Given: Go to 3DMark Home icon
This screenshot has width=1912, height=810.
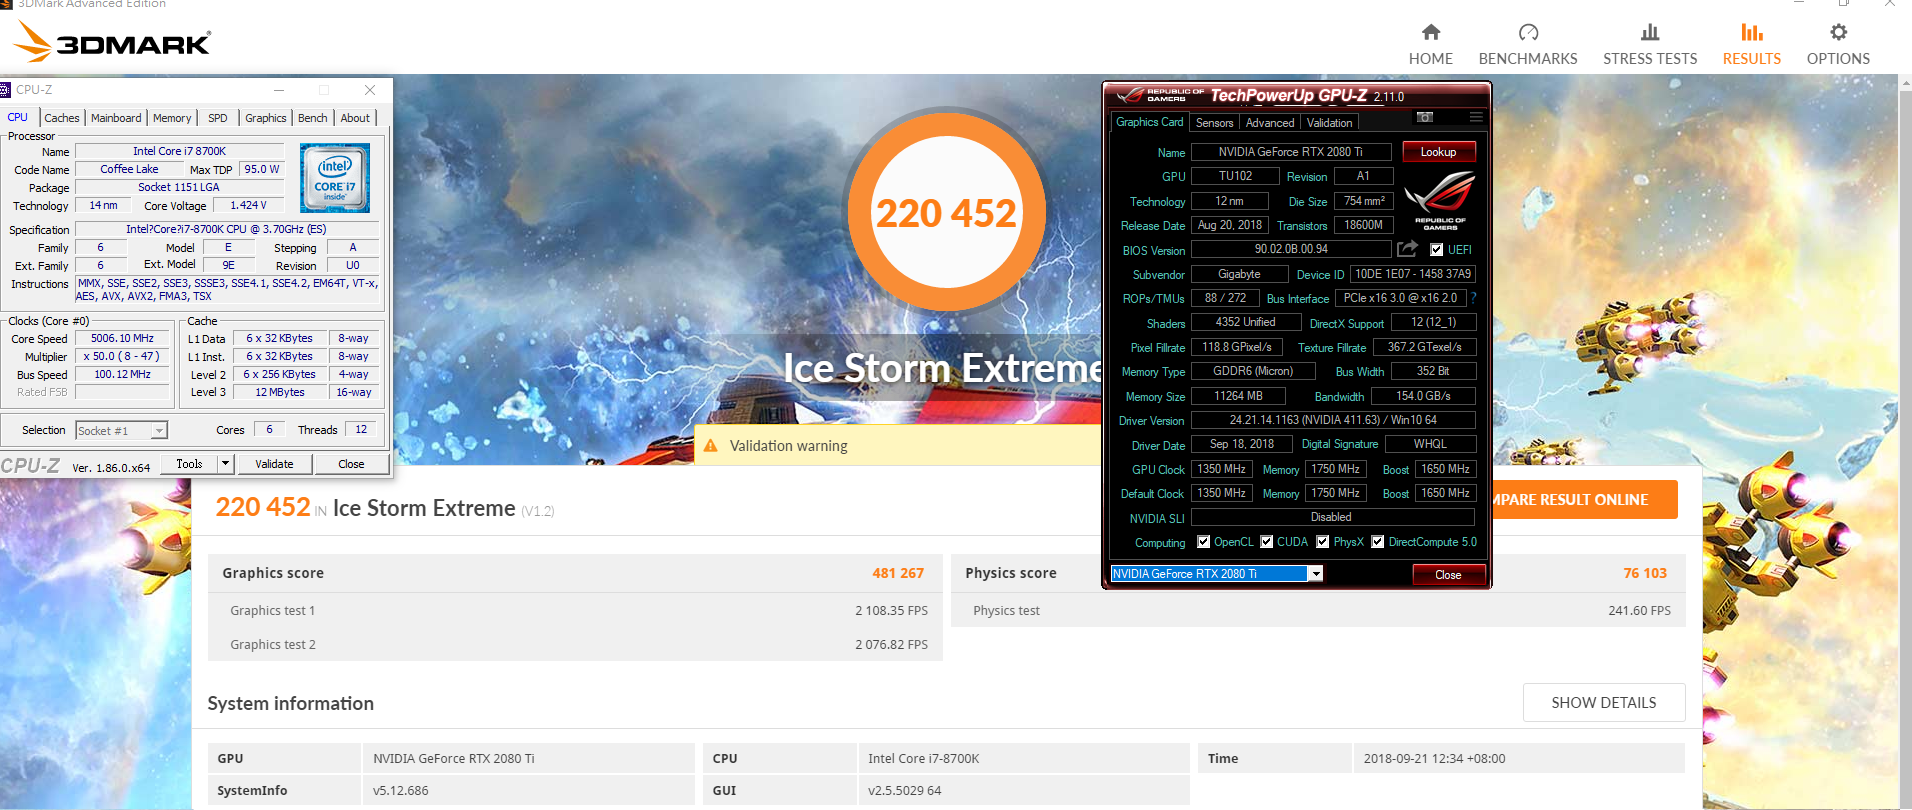Looking at the screenshot, I should pos(1431,32).
